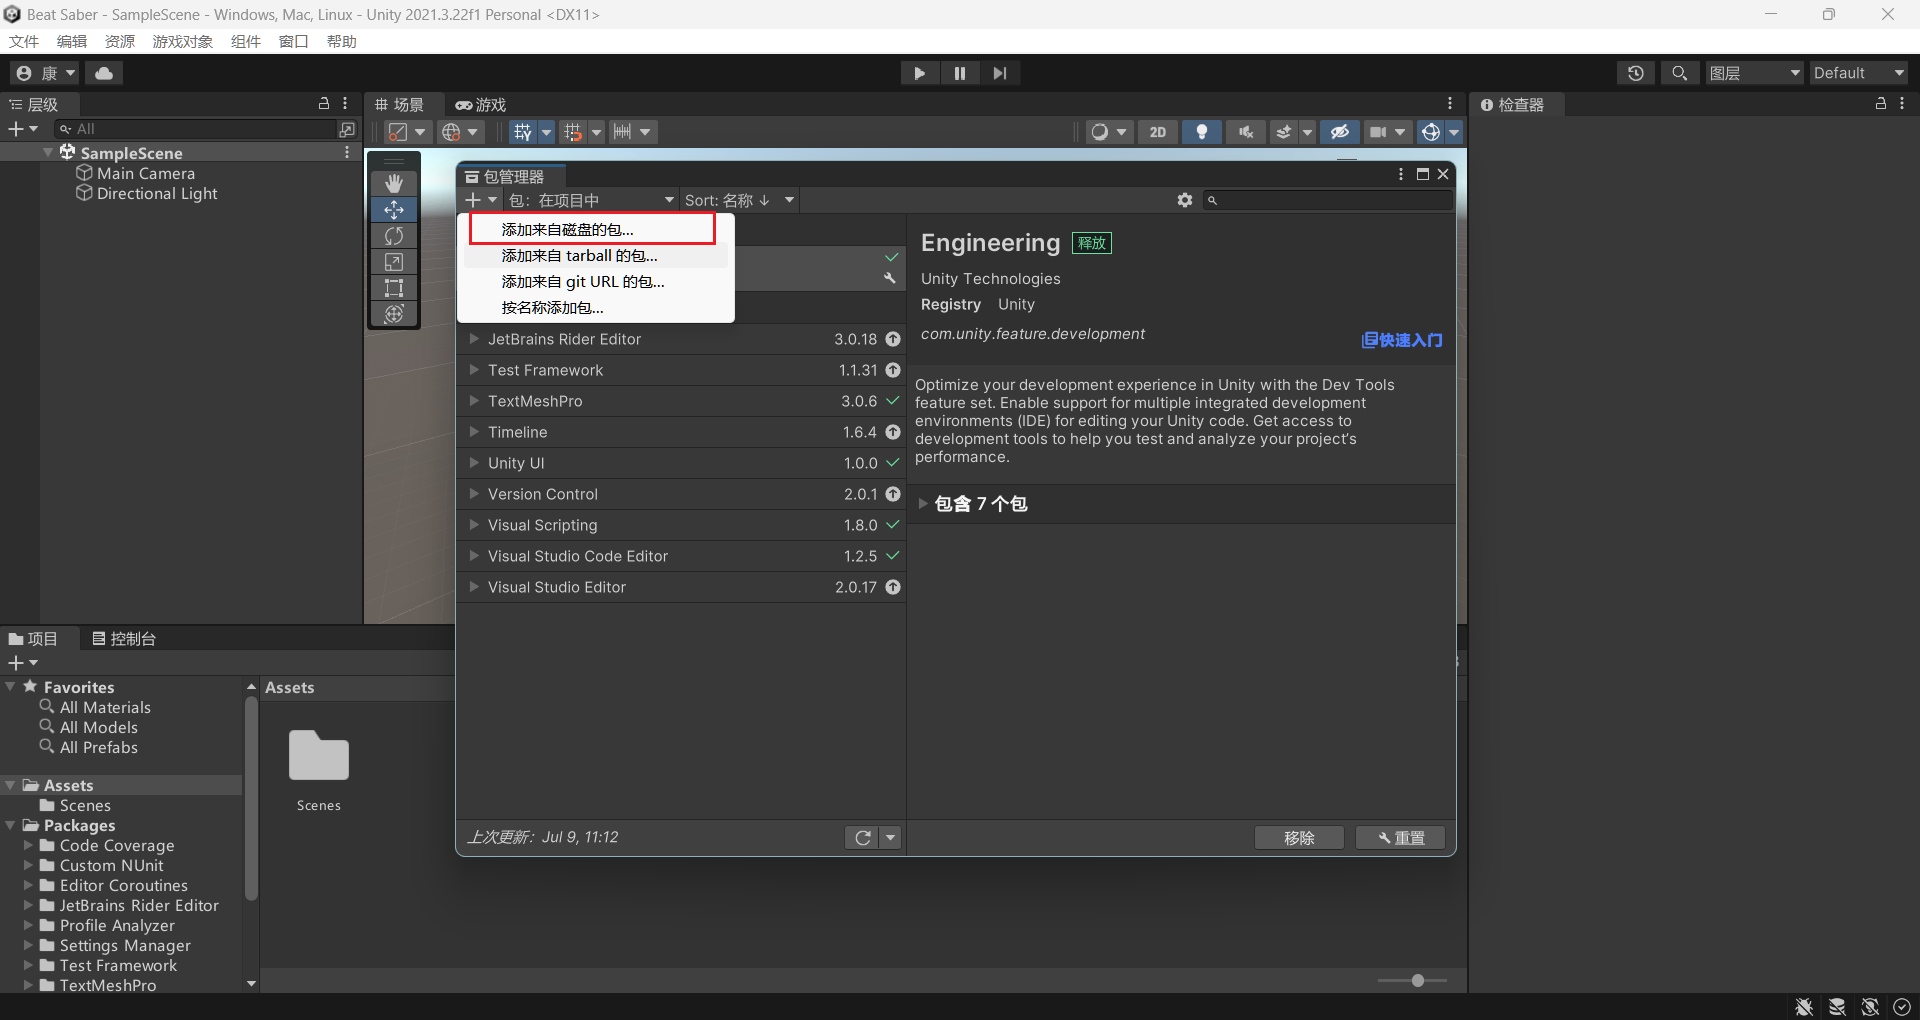The image size is (1920, 1020).
Task: Open the 游戏对象 menu
Action: click(x=183, y=41)
